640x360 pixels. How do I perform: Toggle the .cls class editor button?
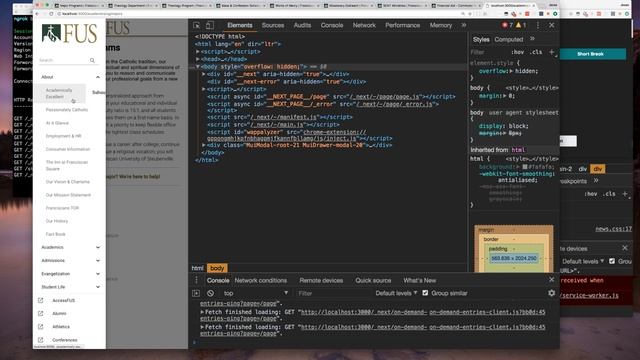click(x=536, y=52)
